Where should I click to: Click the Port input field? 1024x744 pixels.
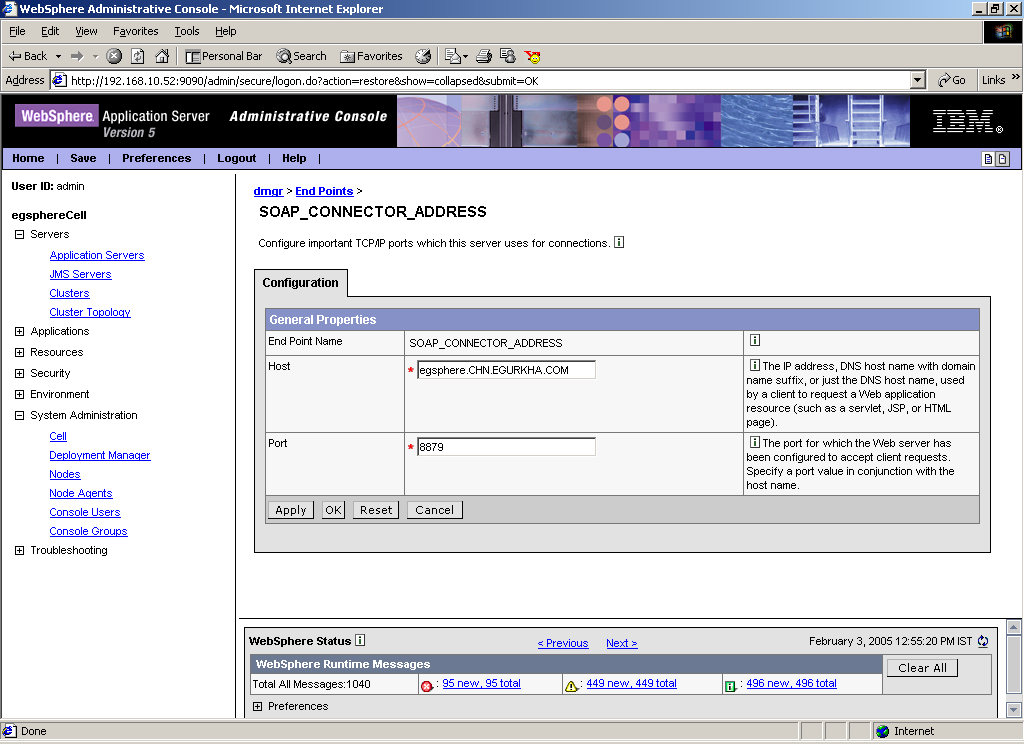pyautogui.click(x=506, y=447)
